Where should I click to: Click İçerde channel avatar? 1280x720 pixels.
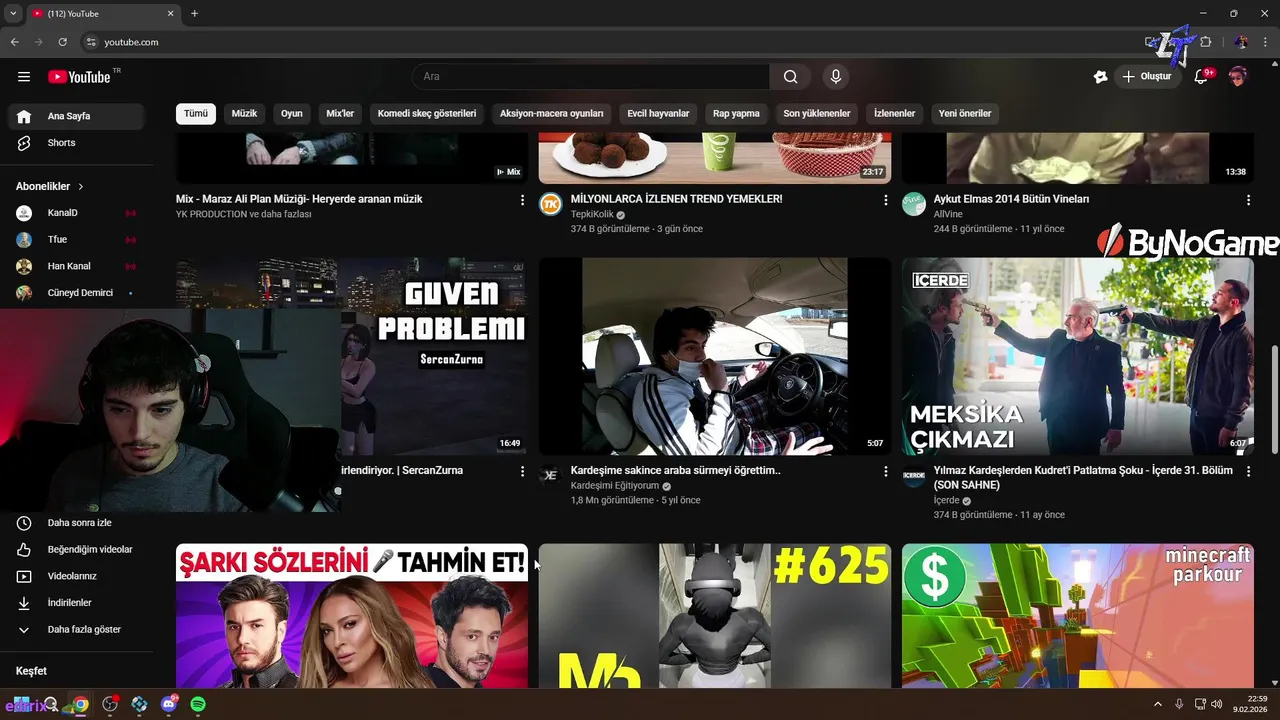click(914, 475)
